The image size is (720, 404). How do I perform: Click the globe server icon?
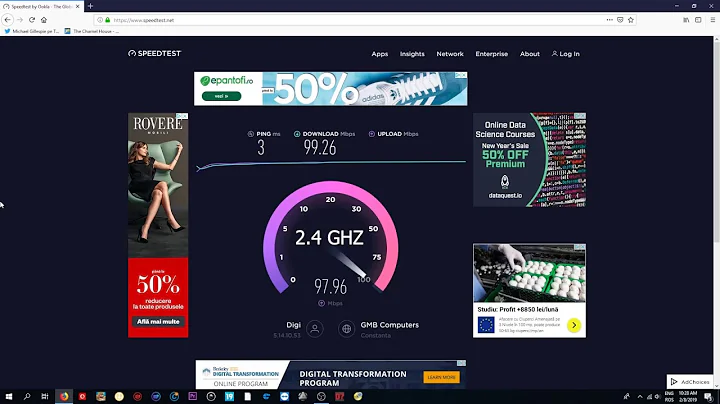coord(347,329)
